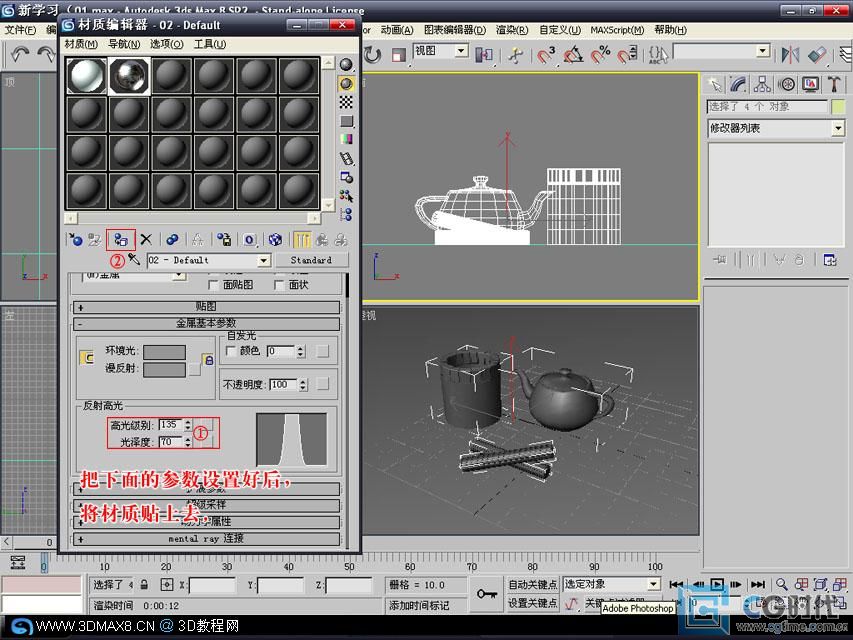Click Get Material icon in Material Editor
The height and width of the screenshot is (640, 853).
(75, 239)
